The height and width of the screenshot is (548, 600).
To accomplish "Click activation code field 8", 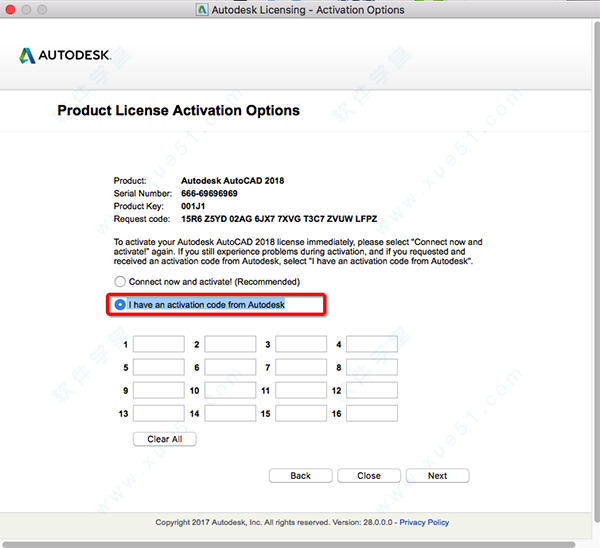I will (x=372, y=367).
